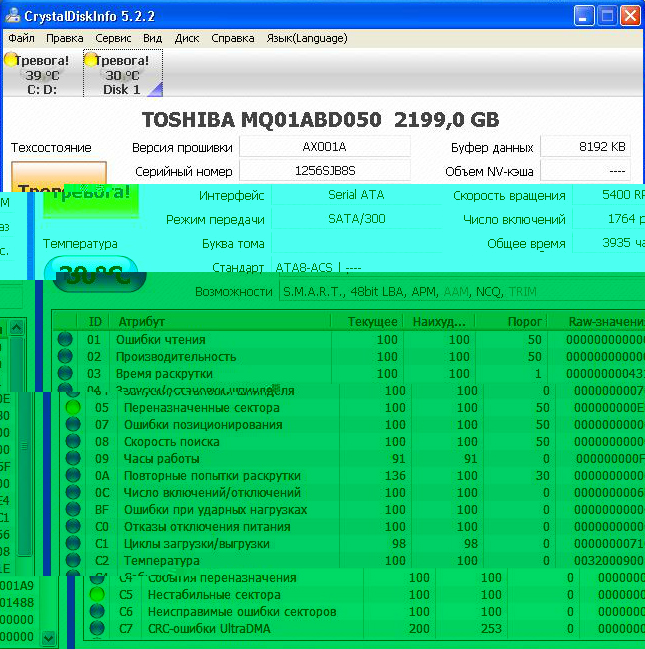Screen dimensions: 645x649
Task: Click scroll-up arrow of left list fragment
Action: (17, 328)
